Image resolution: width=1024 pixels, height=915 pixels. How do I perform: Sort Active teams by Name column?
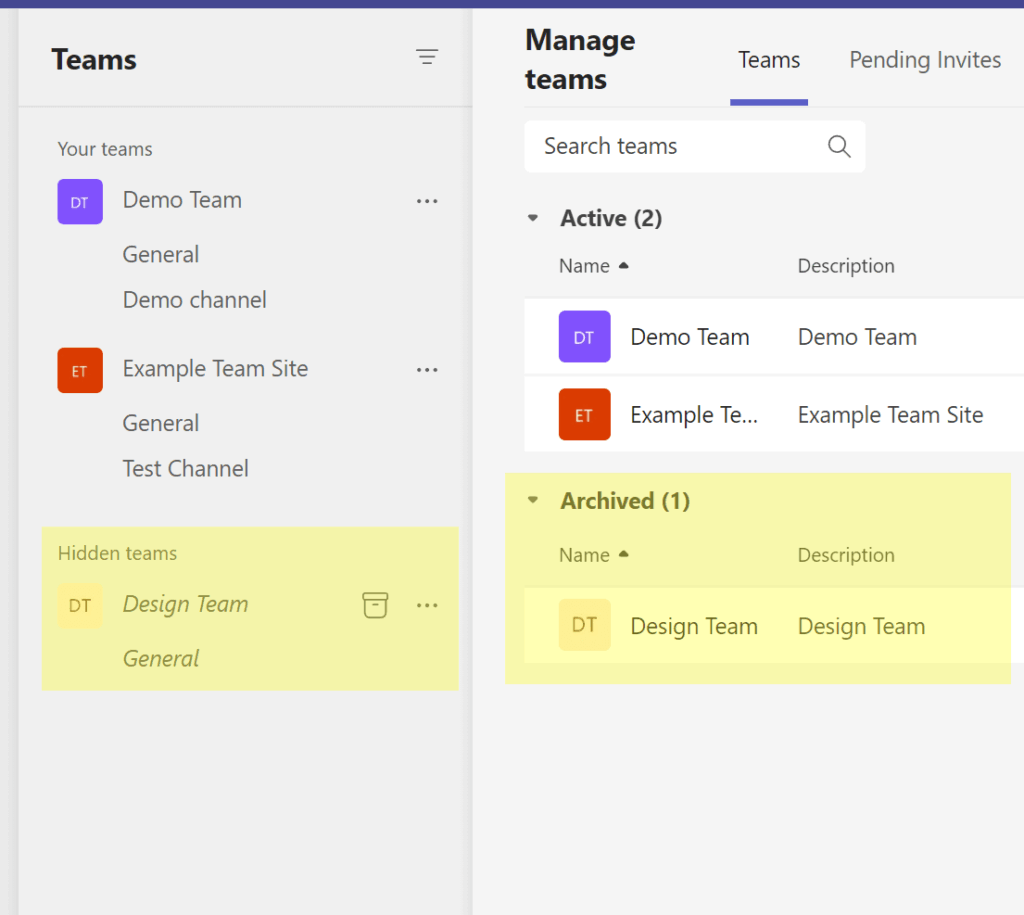click(593, 266)
